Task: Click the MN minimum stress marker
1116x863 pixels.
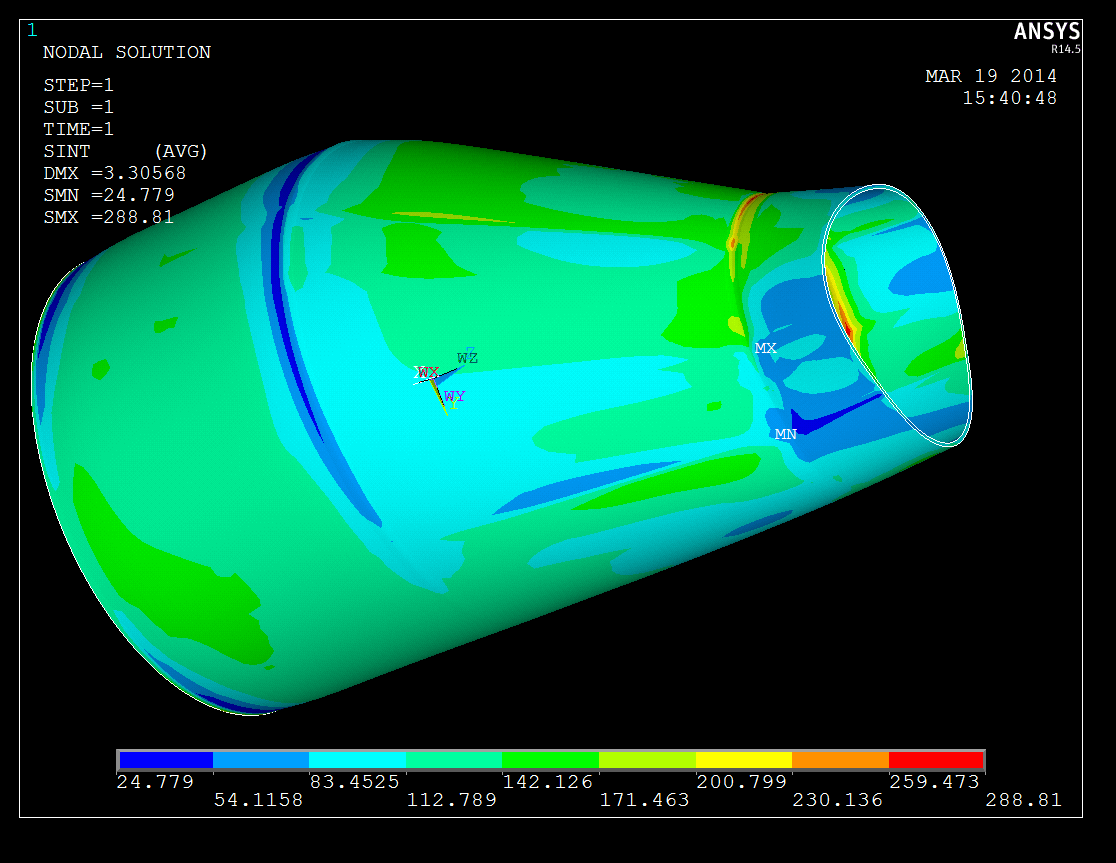Action: tap(785, 434)
